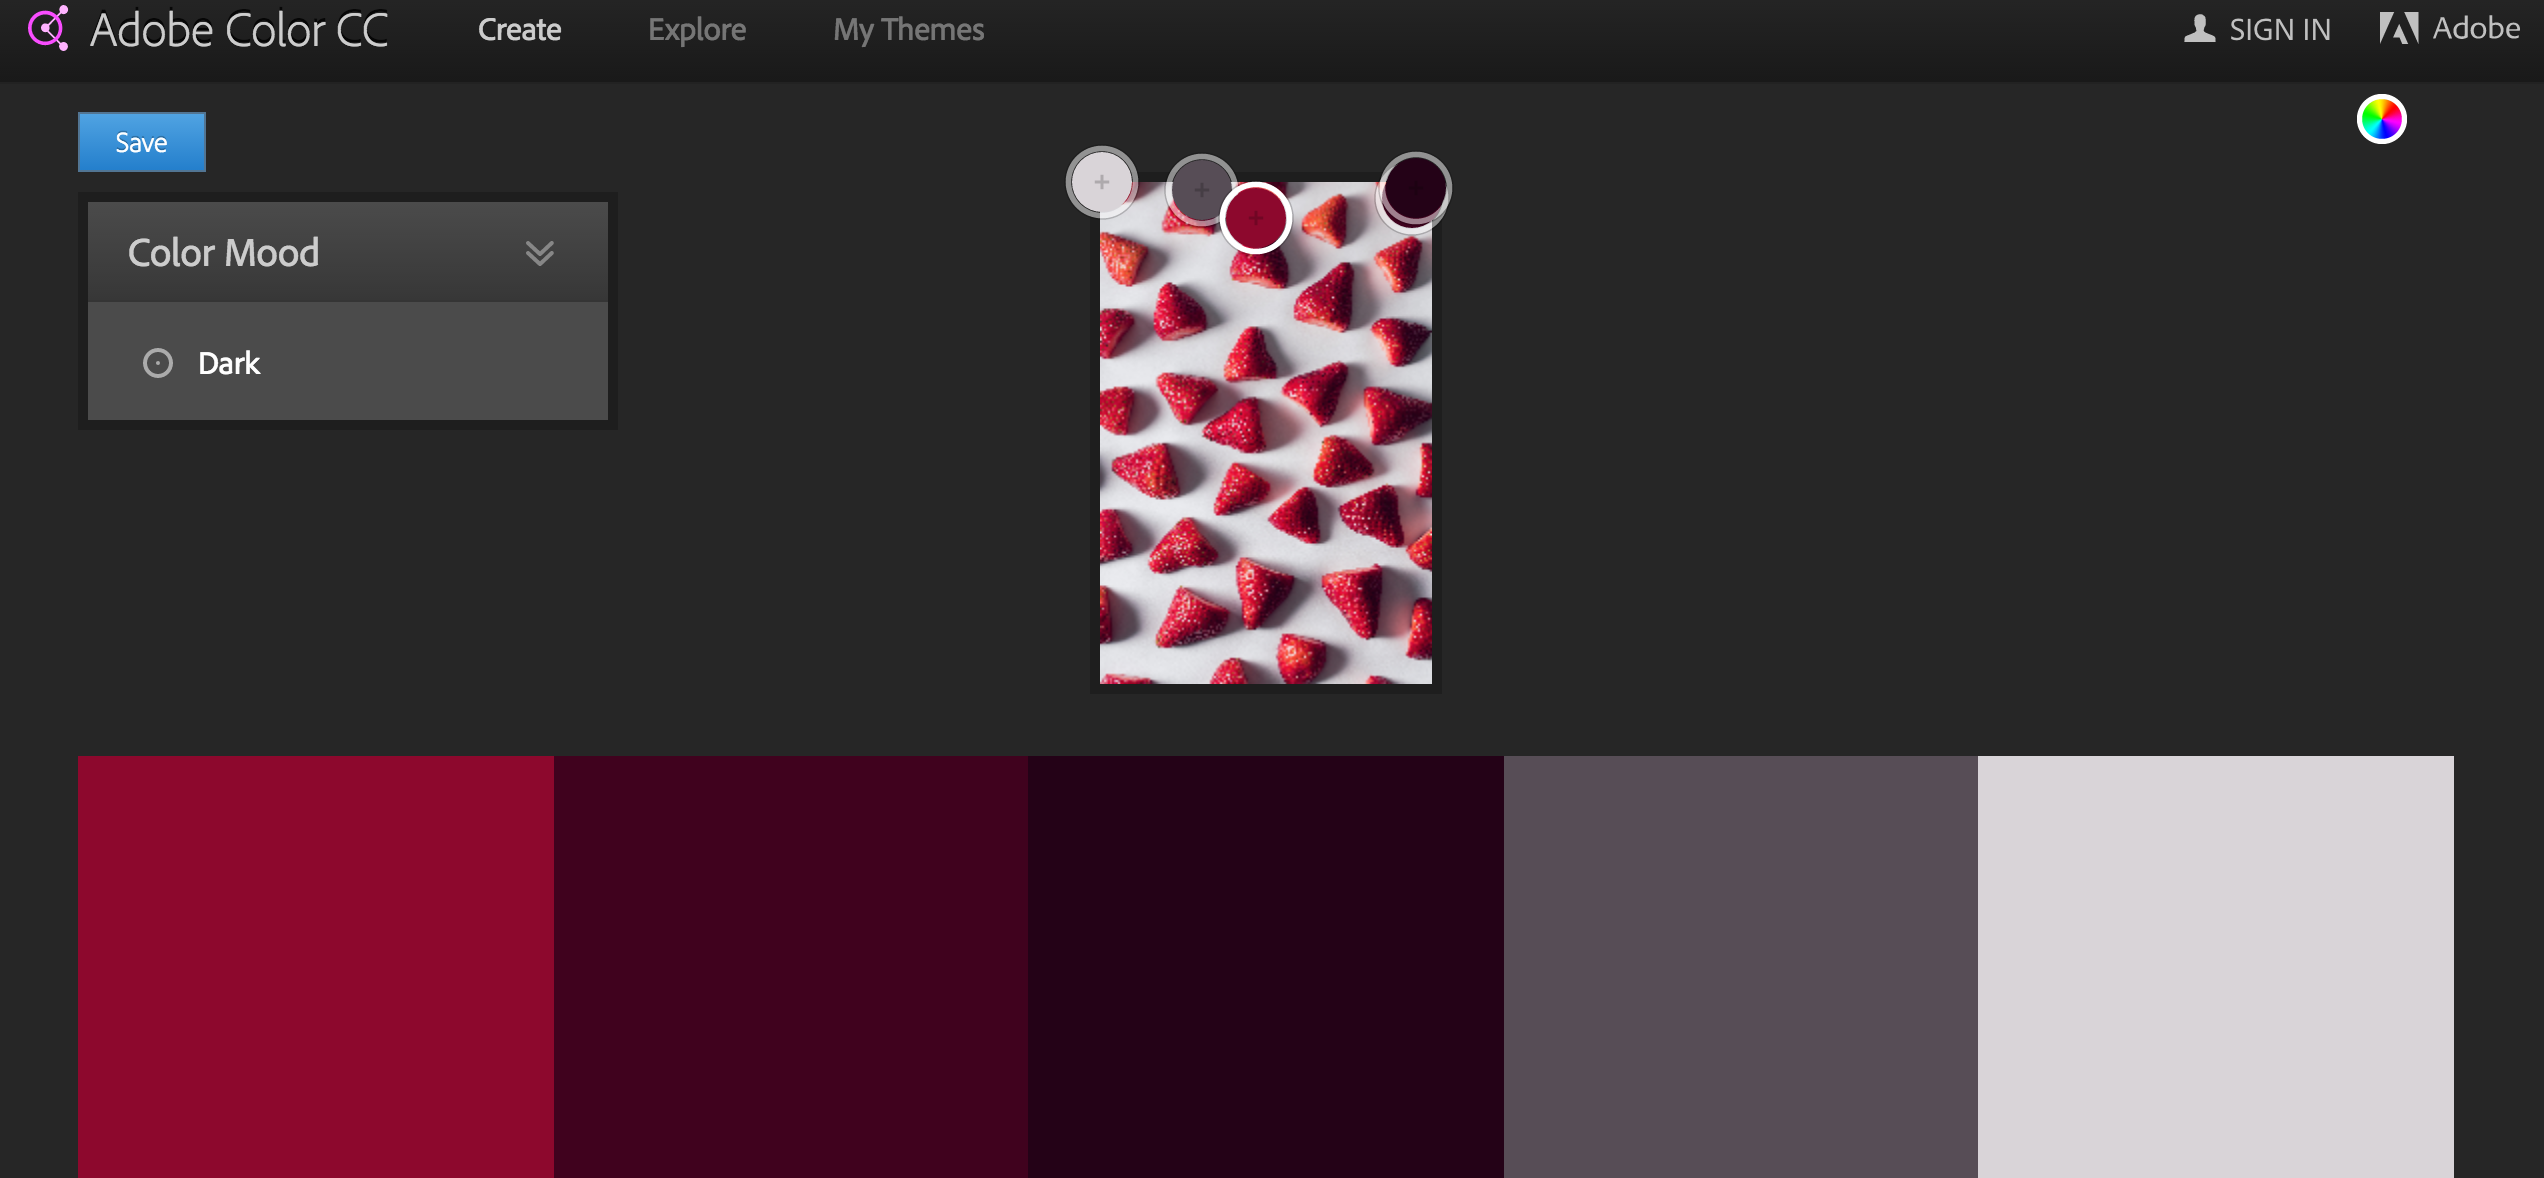Expand additional color mood options dropdown
This screenshot has width=2544, height=1178.
pos(542,252)
